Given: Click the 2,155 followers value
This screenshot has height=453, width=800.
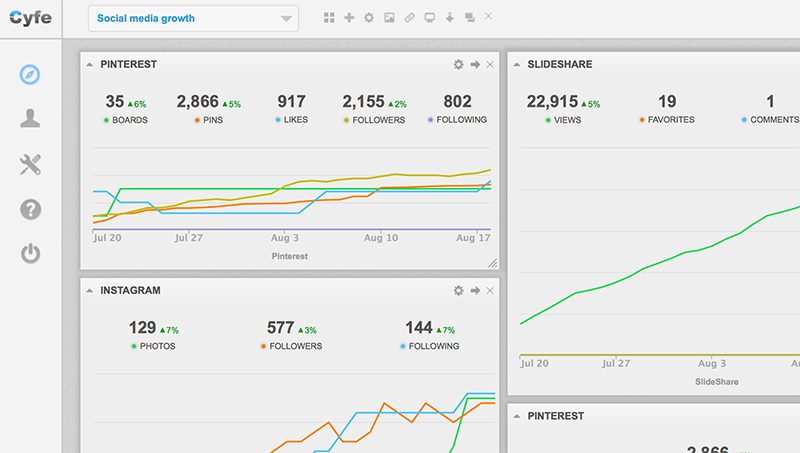Looking at the screenshot, I should (x=363, y=102).
